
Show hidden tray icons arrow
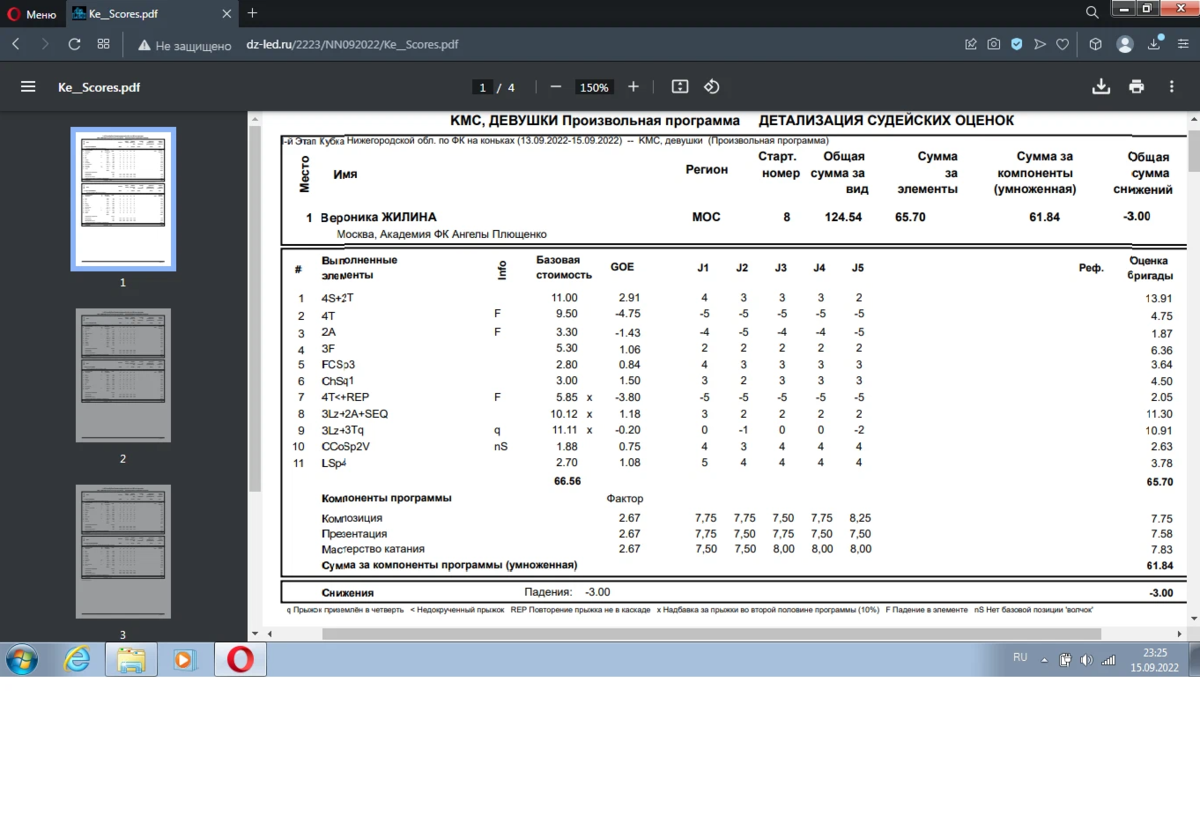pos(1044,660)
